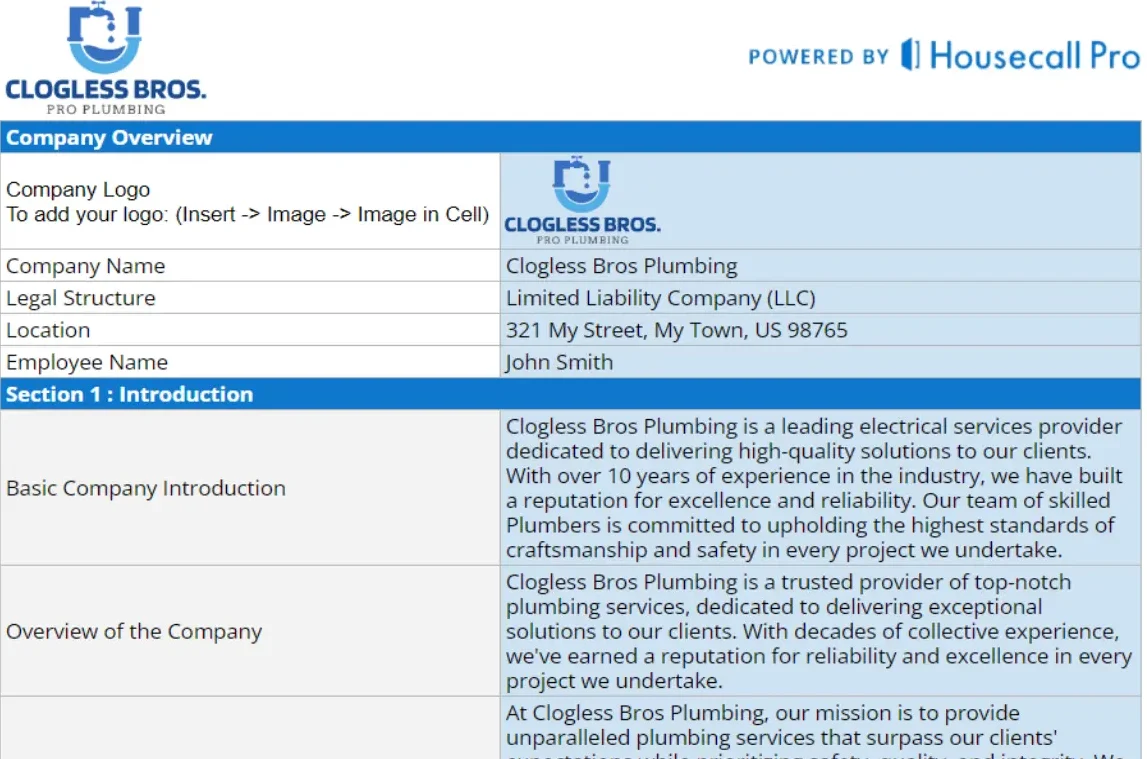Select the Company Name label cell

point(250,266)
